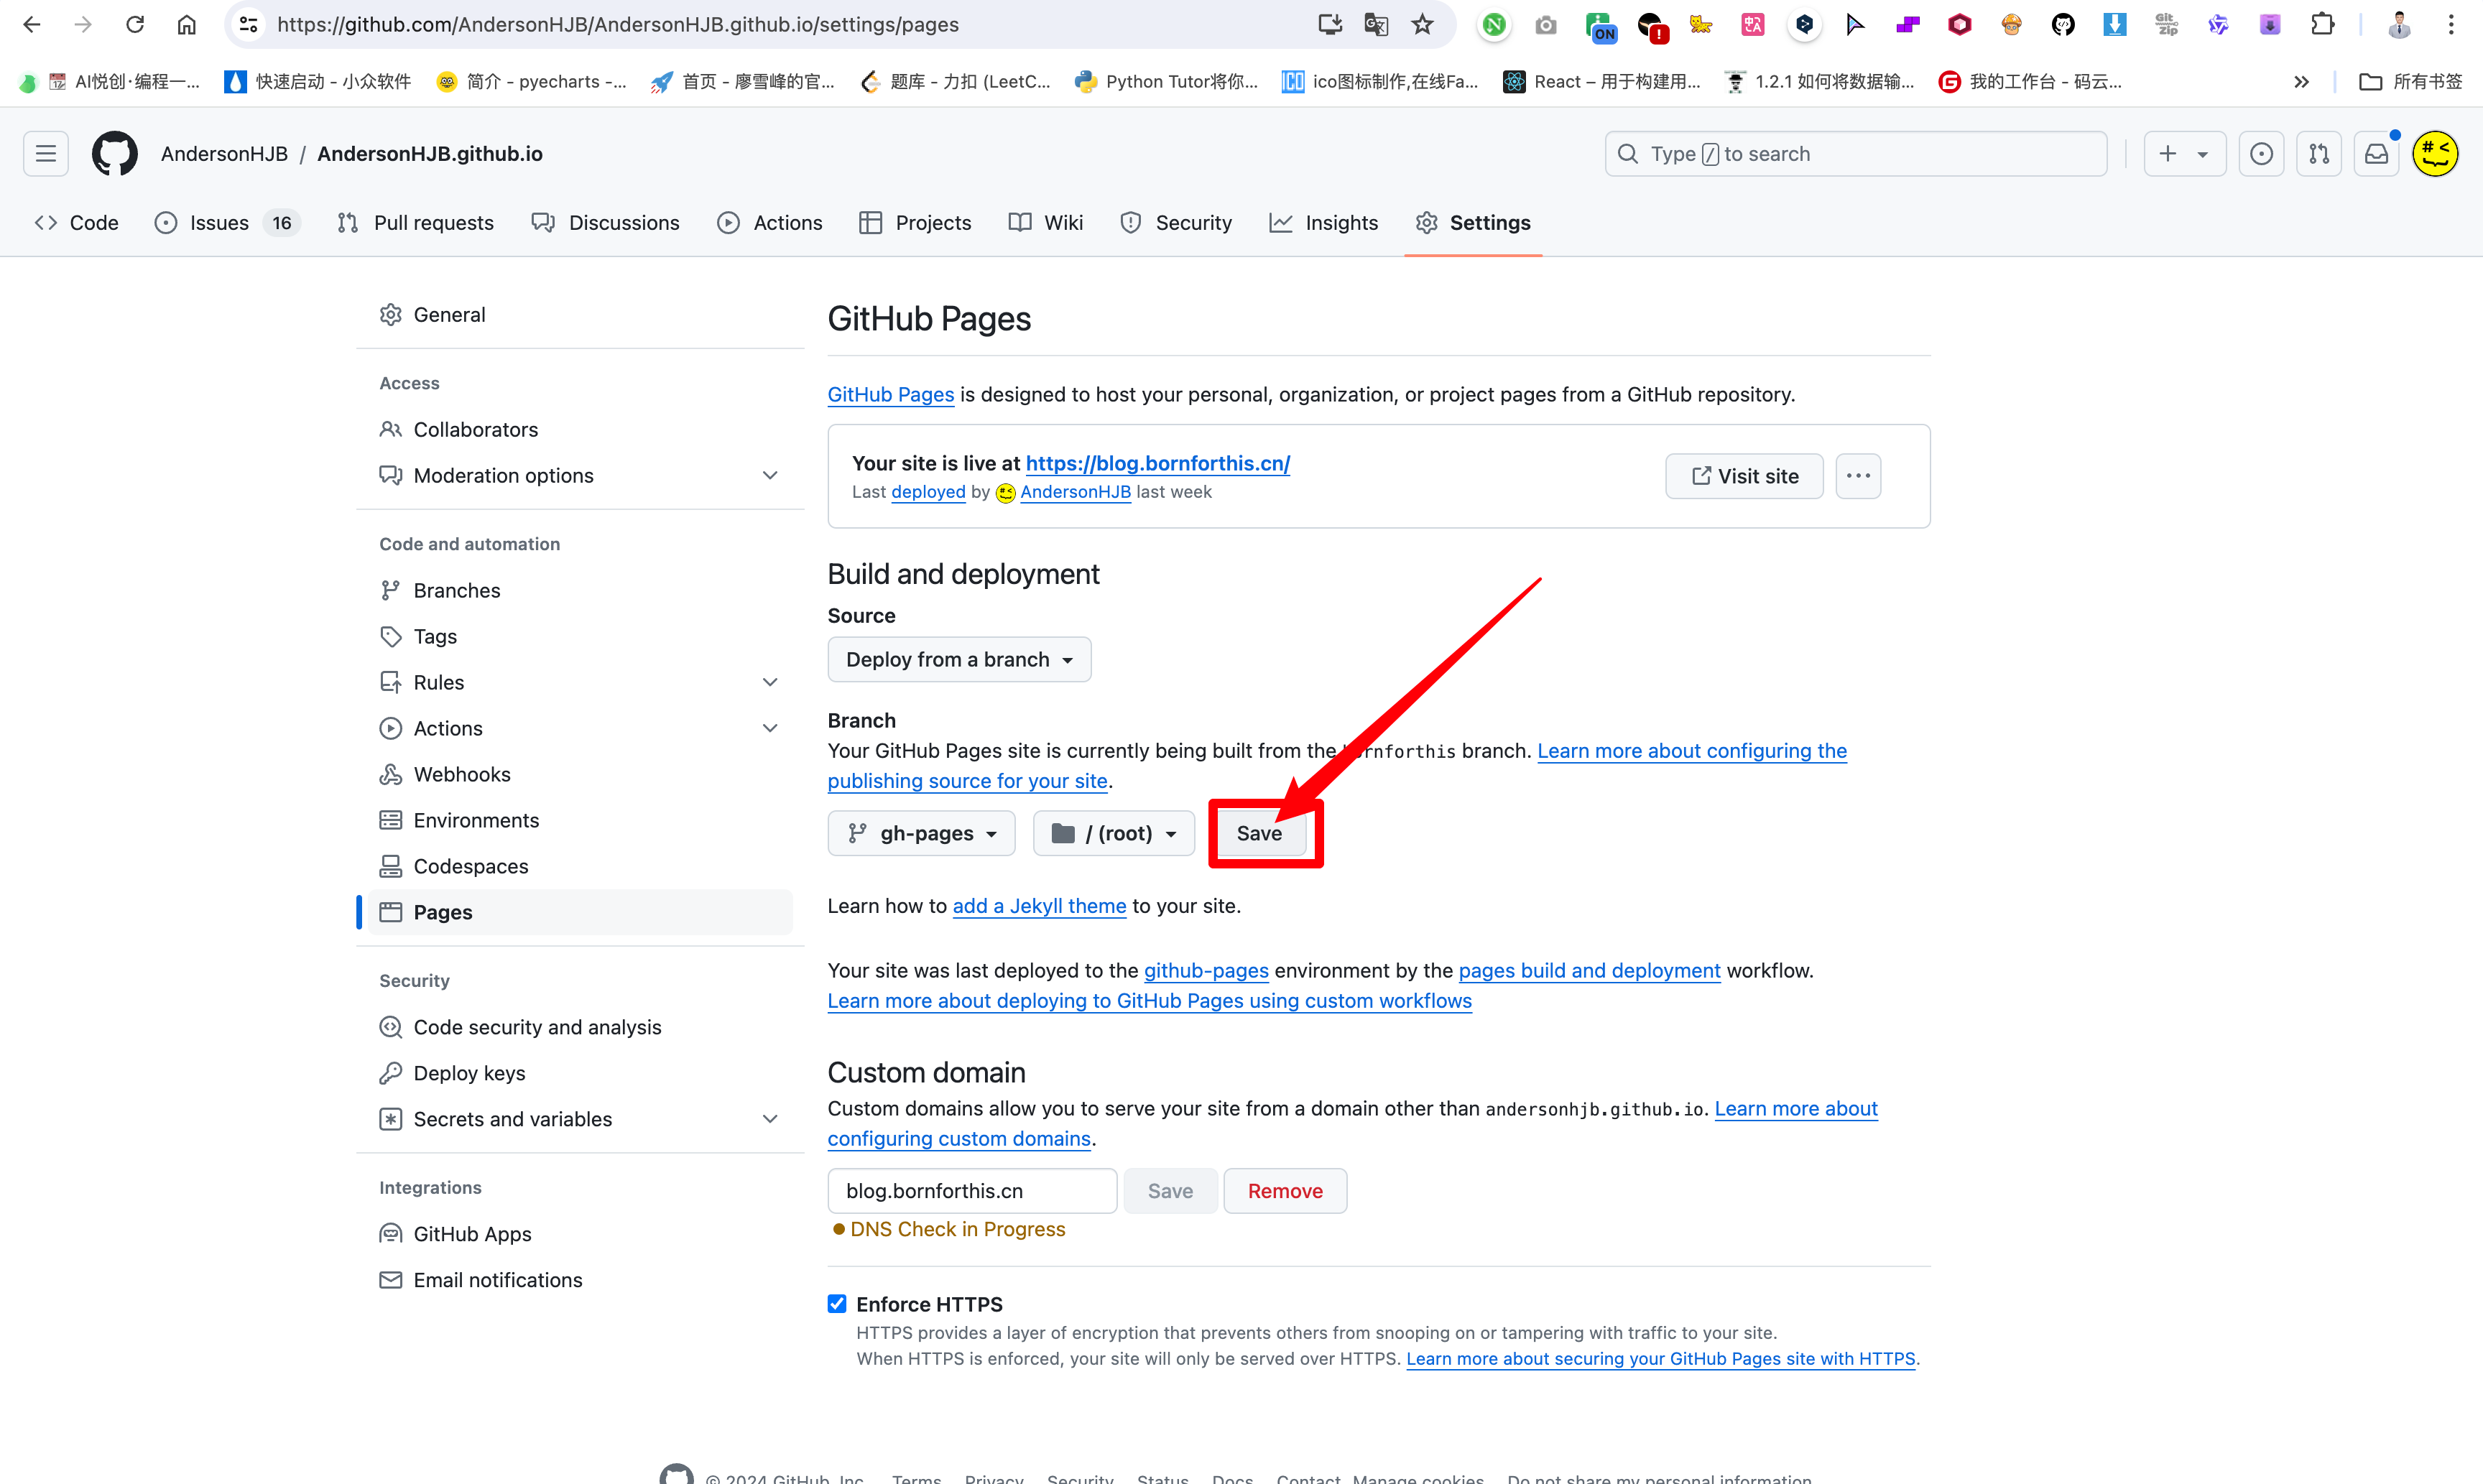Click the camera extension icon
2483x1484 pixels.
click(x=1546, y=24)
